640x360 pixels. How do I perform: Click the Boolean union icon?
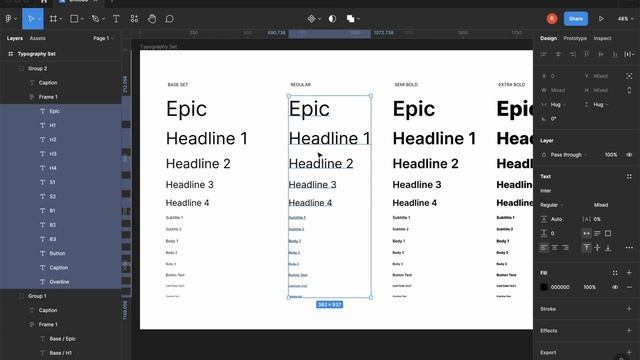(x=350, y=19)
